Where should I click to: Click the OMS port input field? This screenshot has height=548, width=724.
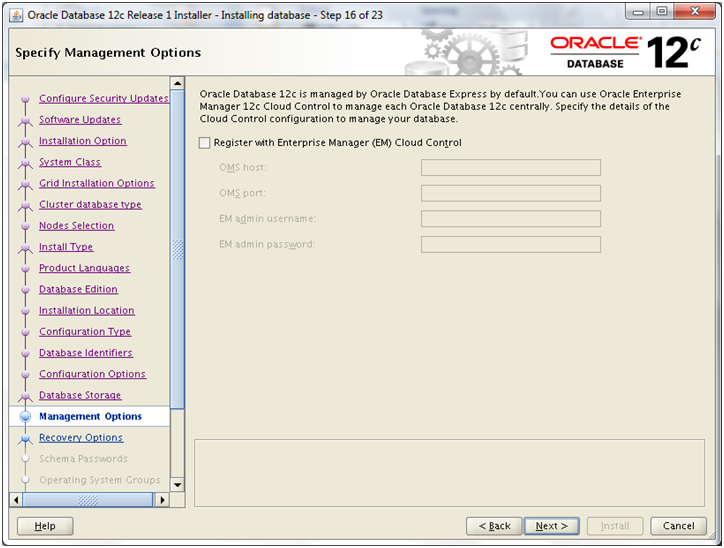pyautogui.click(x=511, y=193)
